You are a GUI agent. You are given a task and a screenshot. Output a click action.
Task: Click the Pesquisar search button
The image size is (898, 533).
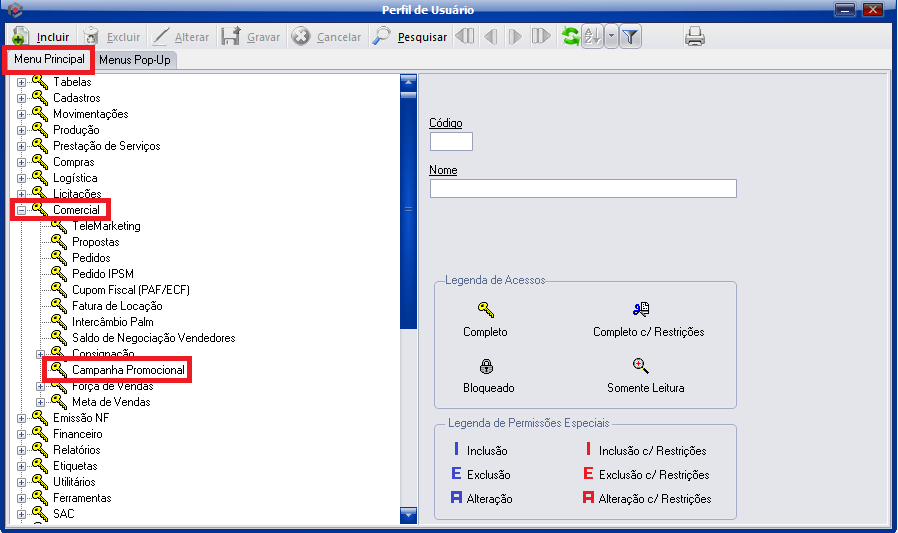point(410,37)
